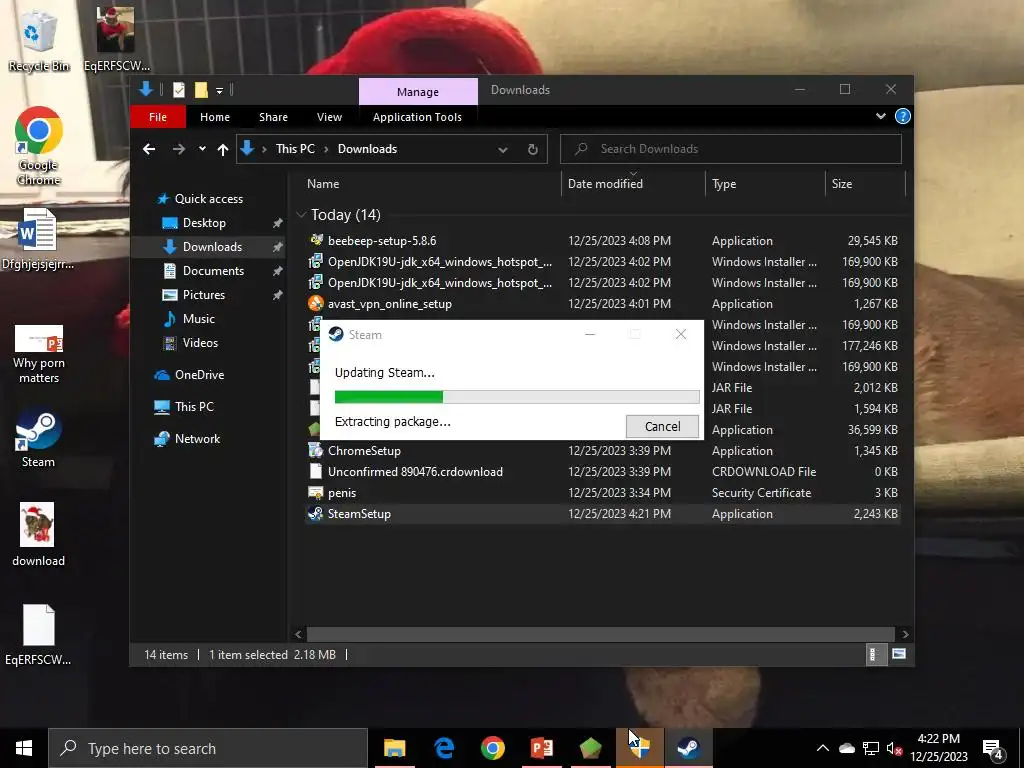Expand the ribbon with chevron
The height and width of the screenshot is (768, 1024).
pos(880,116)
